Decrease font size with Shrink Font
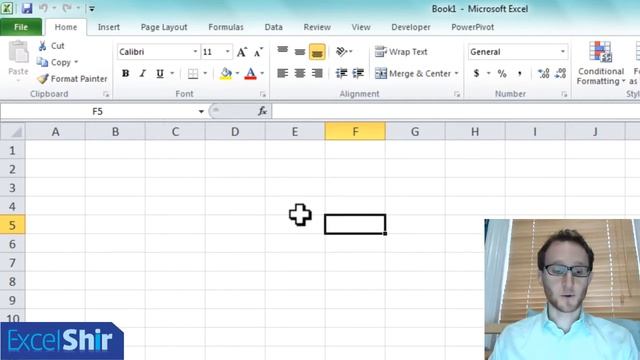The height and width of the screenshot is (360, 640). 258,52
